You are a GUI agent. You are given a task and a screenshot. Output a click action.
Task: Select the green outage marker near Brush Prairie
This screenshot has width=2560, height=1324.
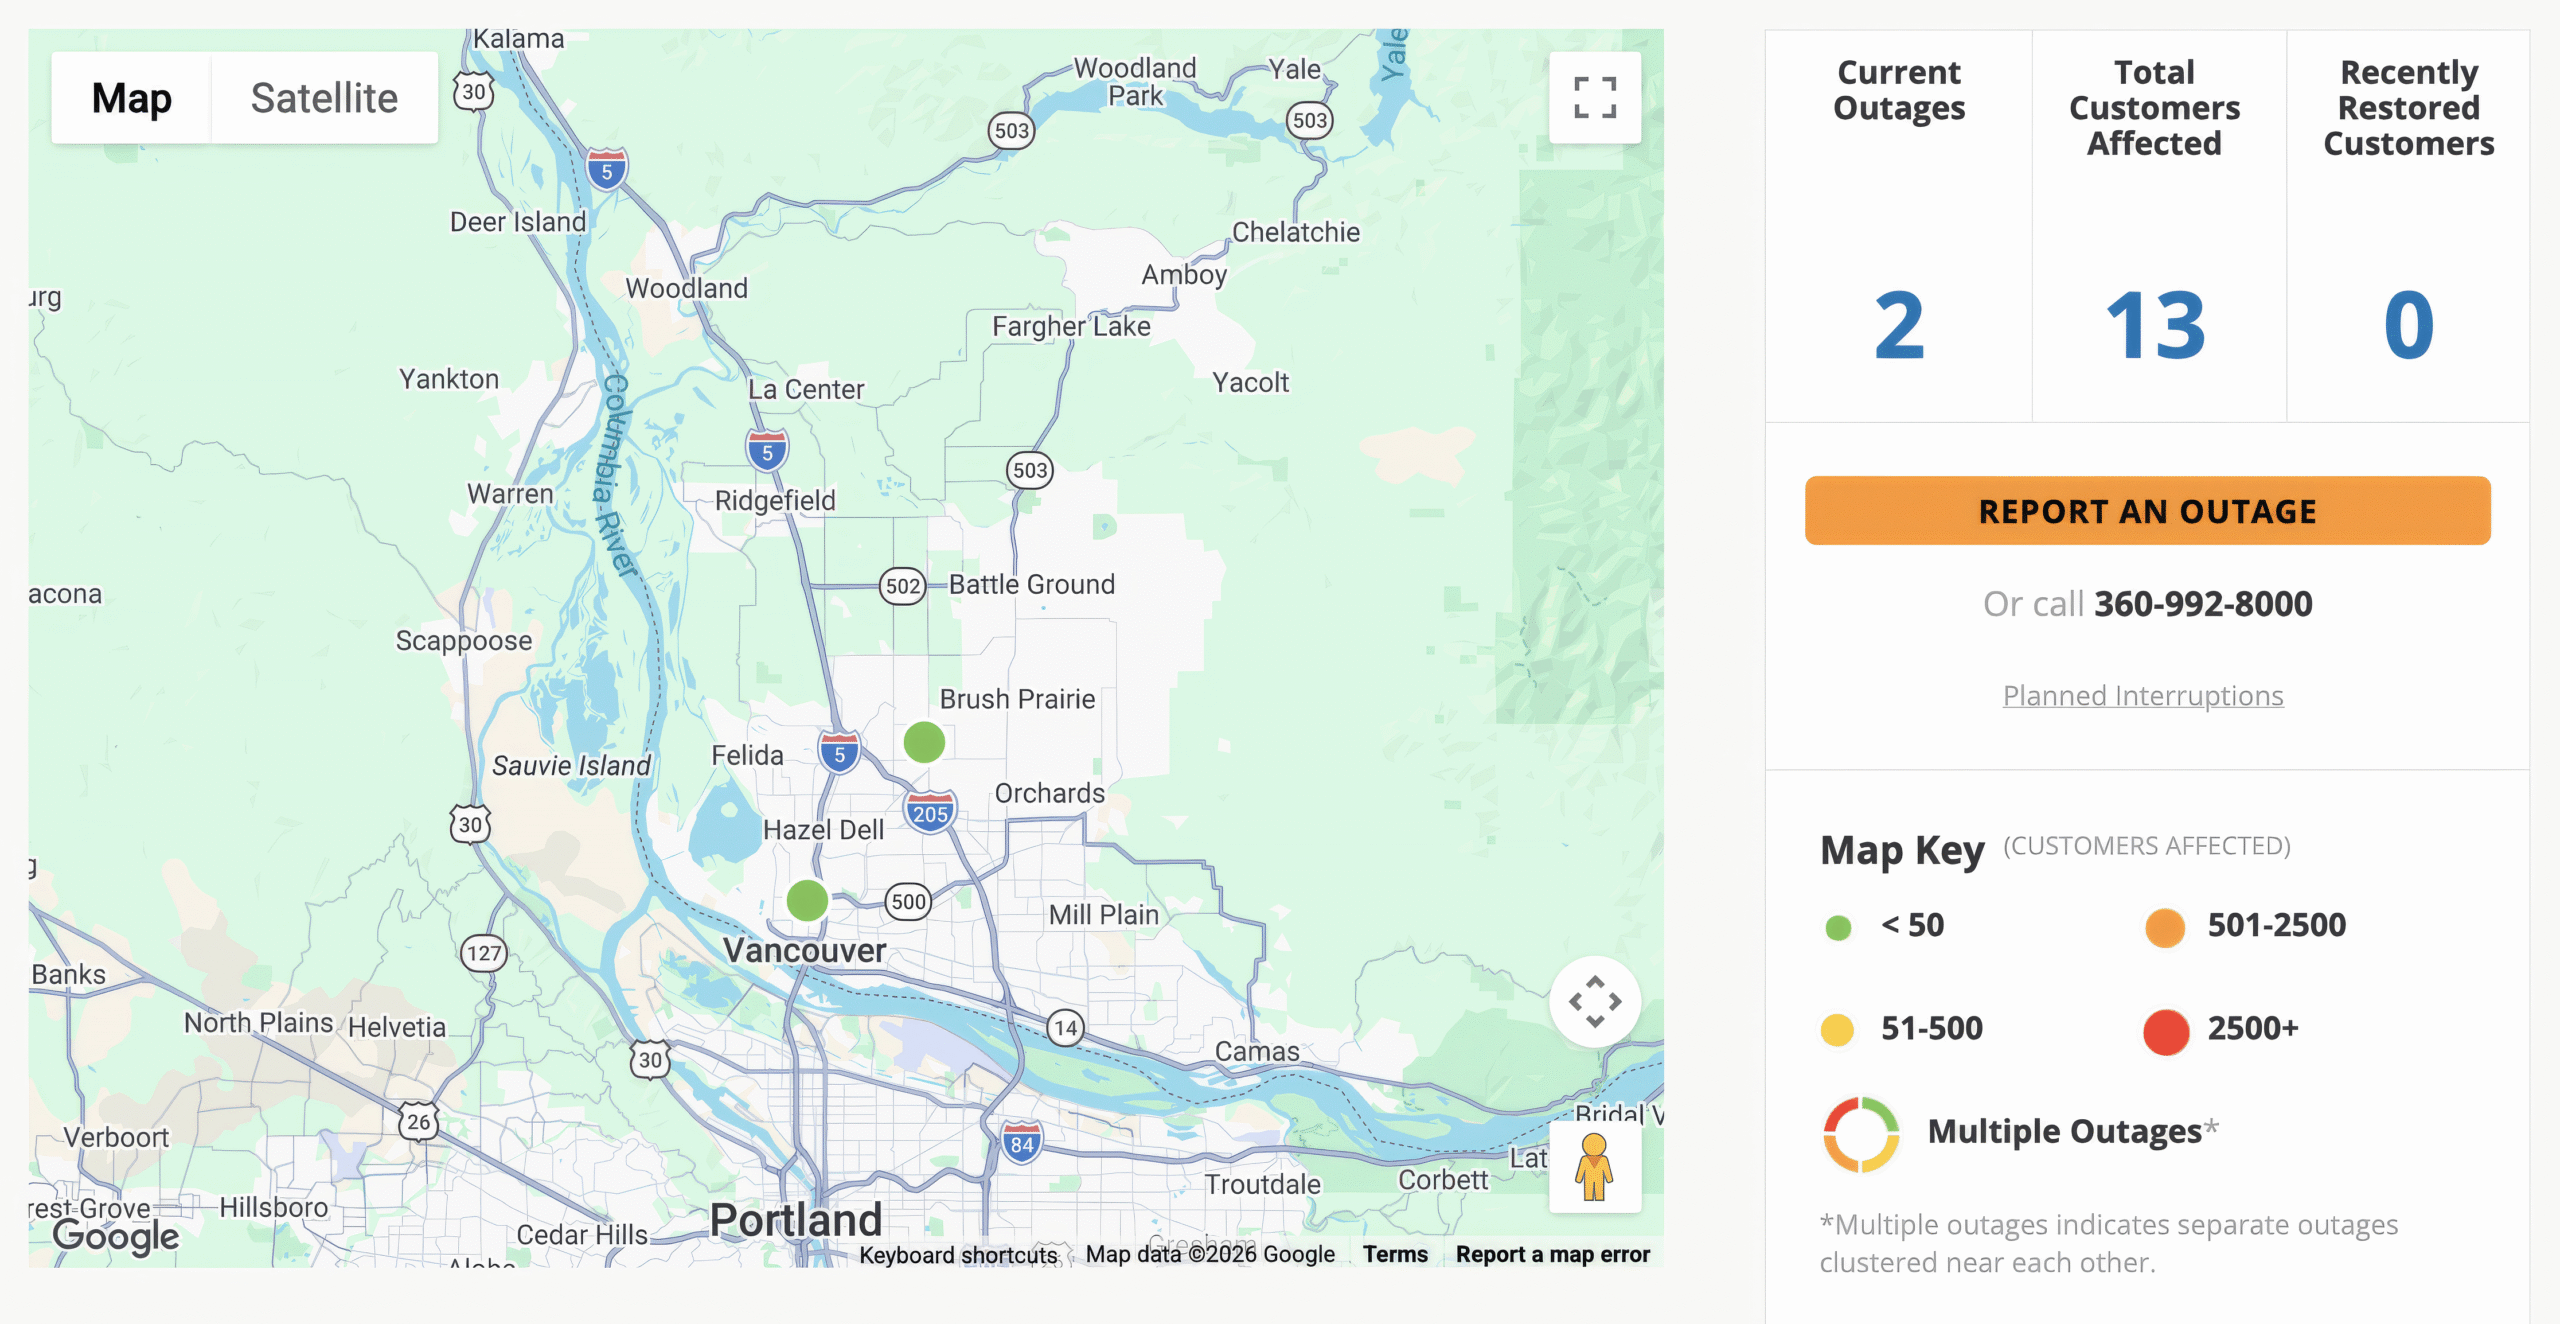pyautogui.click(x=924, y=742)
